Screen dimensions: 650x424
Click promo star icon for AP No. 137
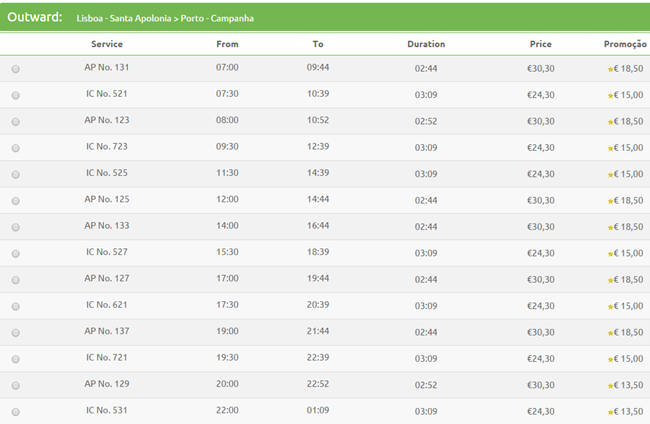click(610, 333)
